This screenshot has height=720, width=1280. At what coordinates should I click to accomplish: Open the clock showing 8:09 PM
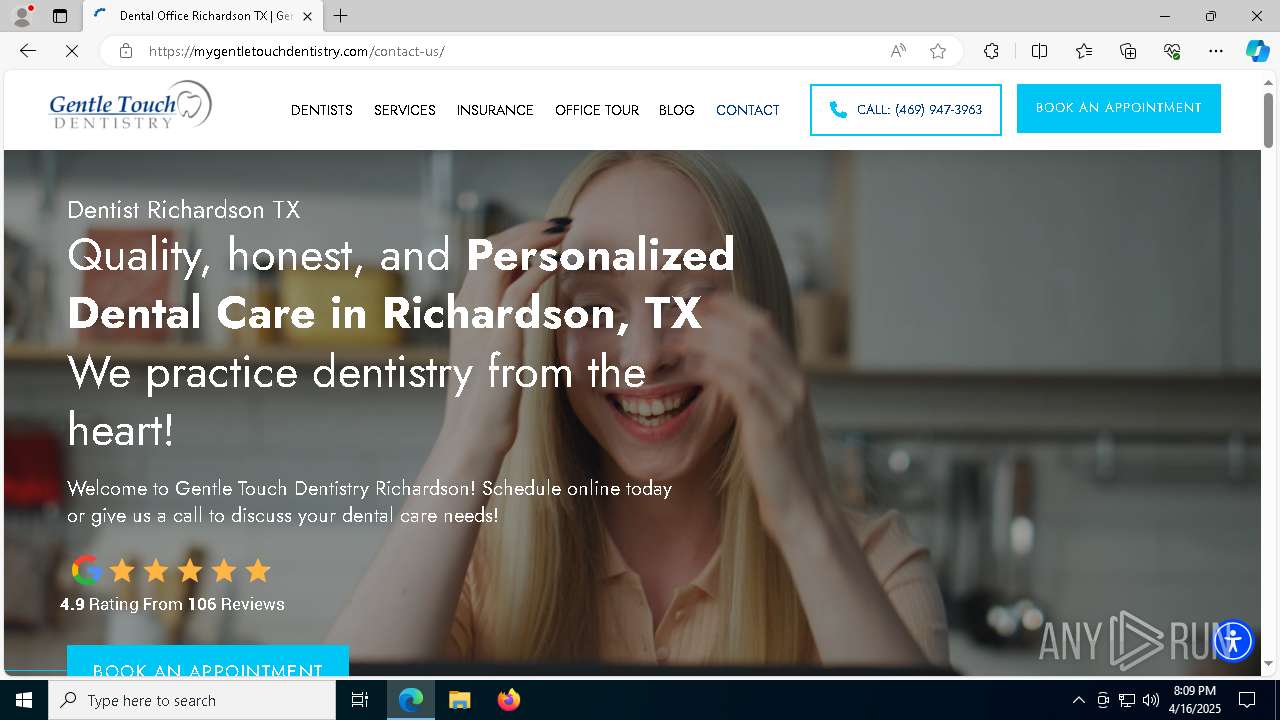[1195, 700]
